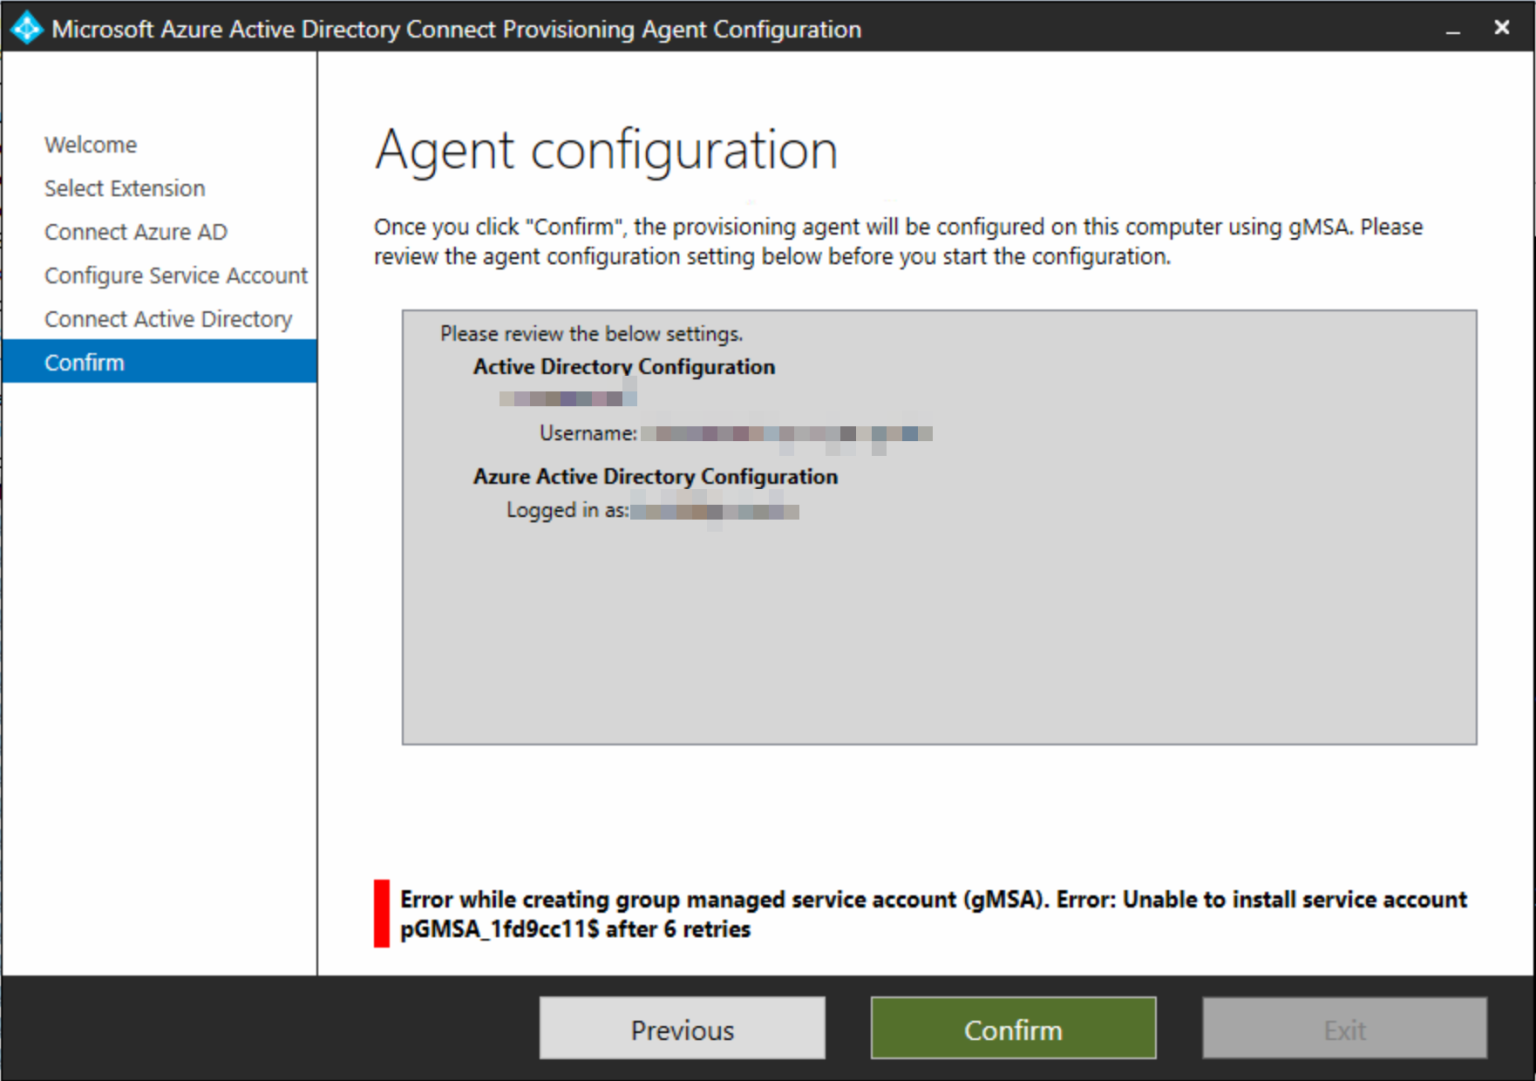Open the Select Extension step
The width and height of the screenshot is (1536, 1081).
(x=124, y=188)
